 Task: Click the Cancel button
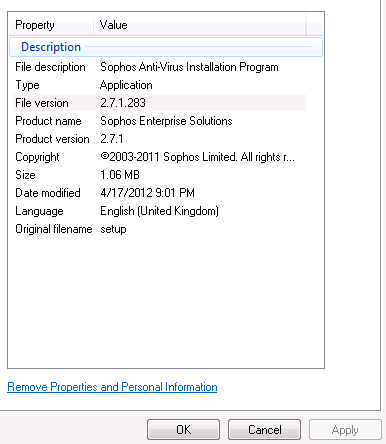[264, 429]
